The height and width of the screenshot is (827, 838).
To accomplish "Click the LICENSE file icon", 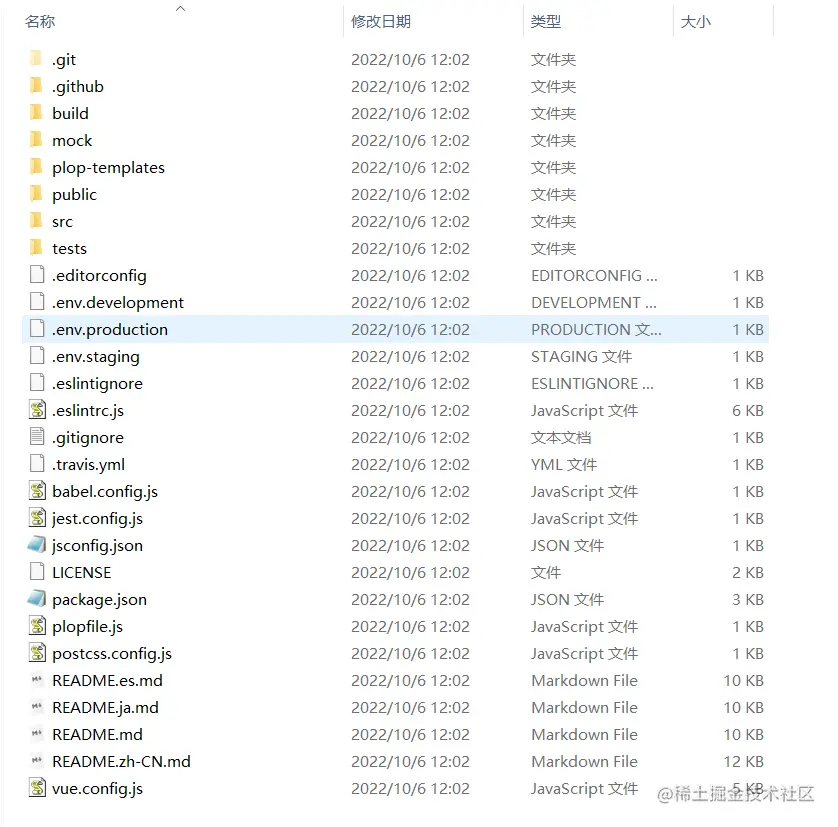I will 37,571.
